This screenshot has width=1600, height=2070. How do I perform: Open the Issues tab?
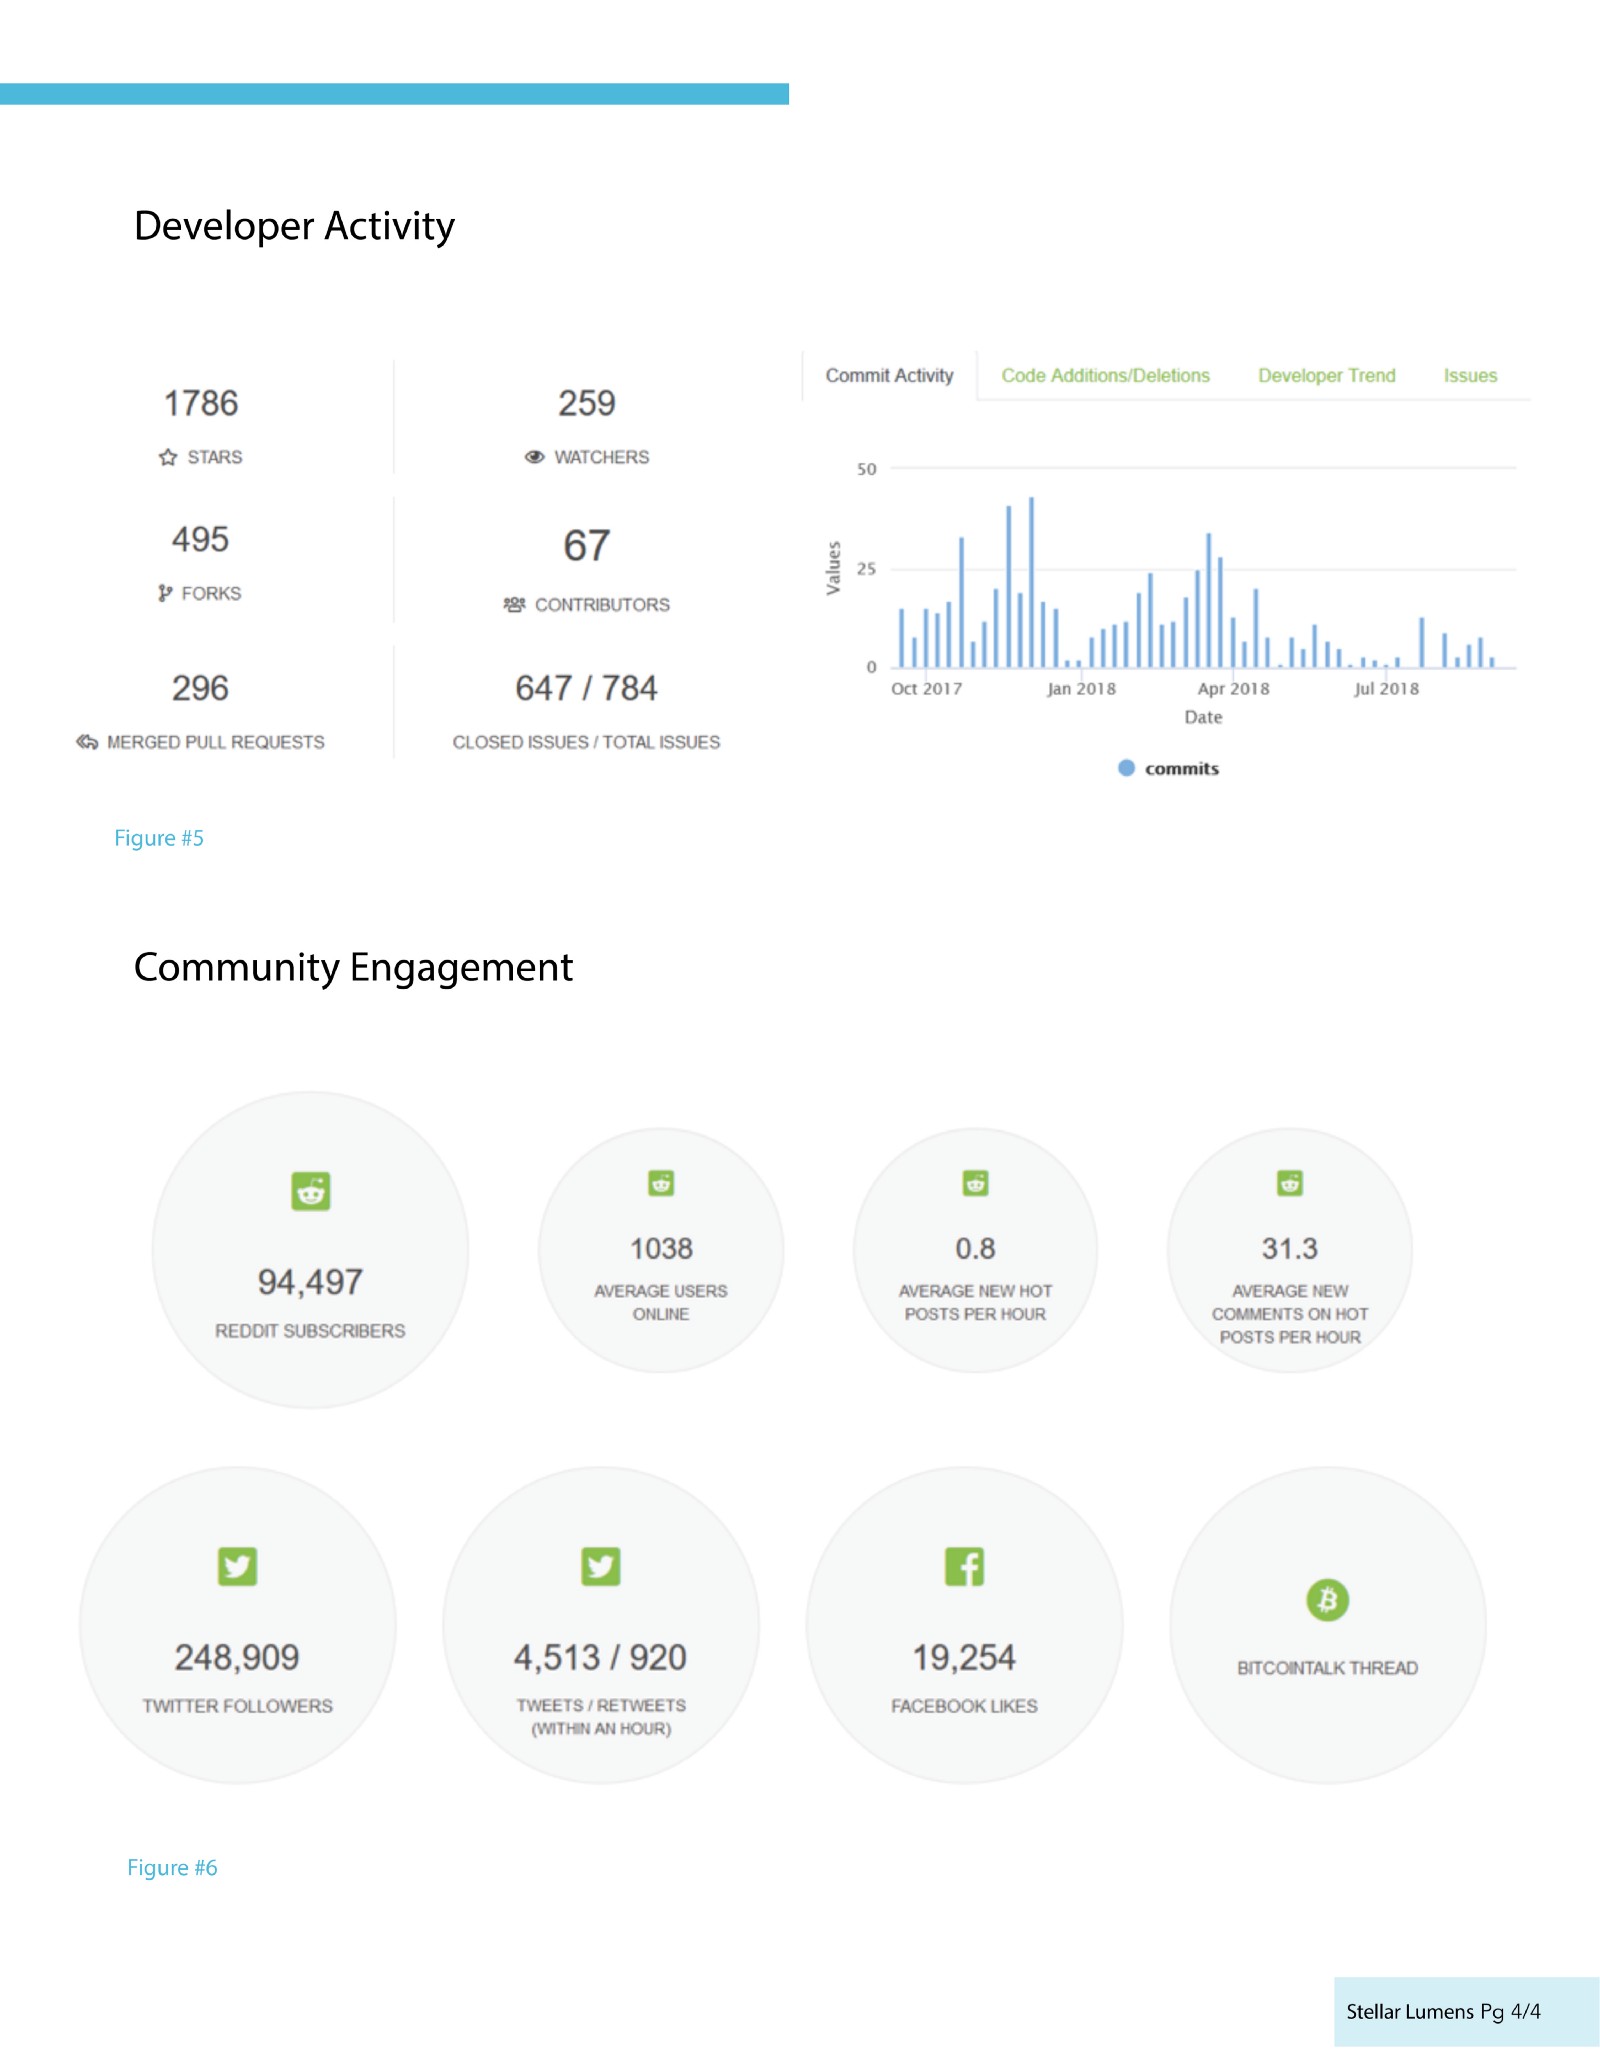1470,375
